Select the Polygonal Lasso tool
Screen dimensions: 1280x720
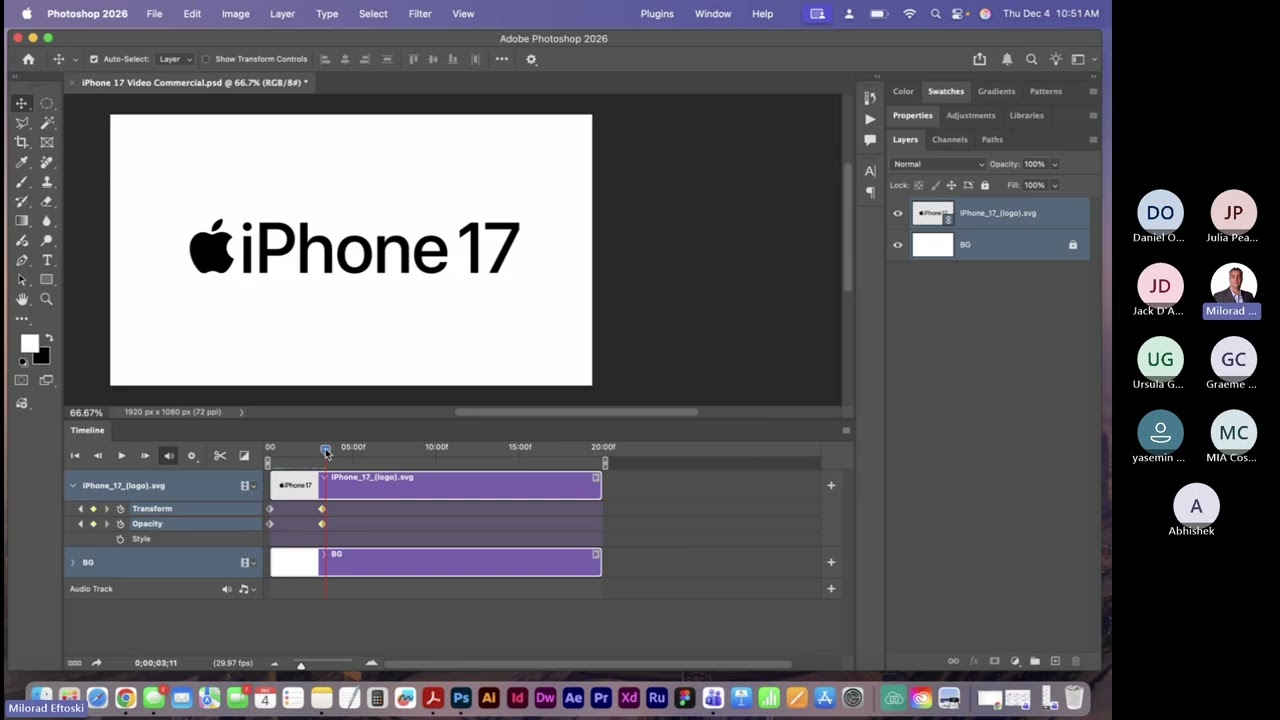21,123
